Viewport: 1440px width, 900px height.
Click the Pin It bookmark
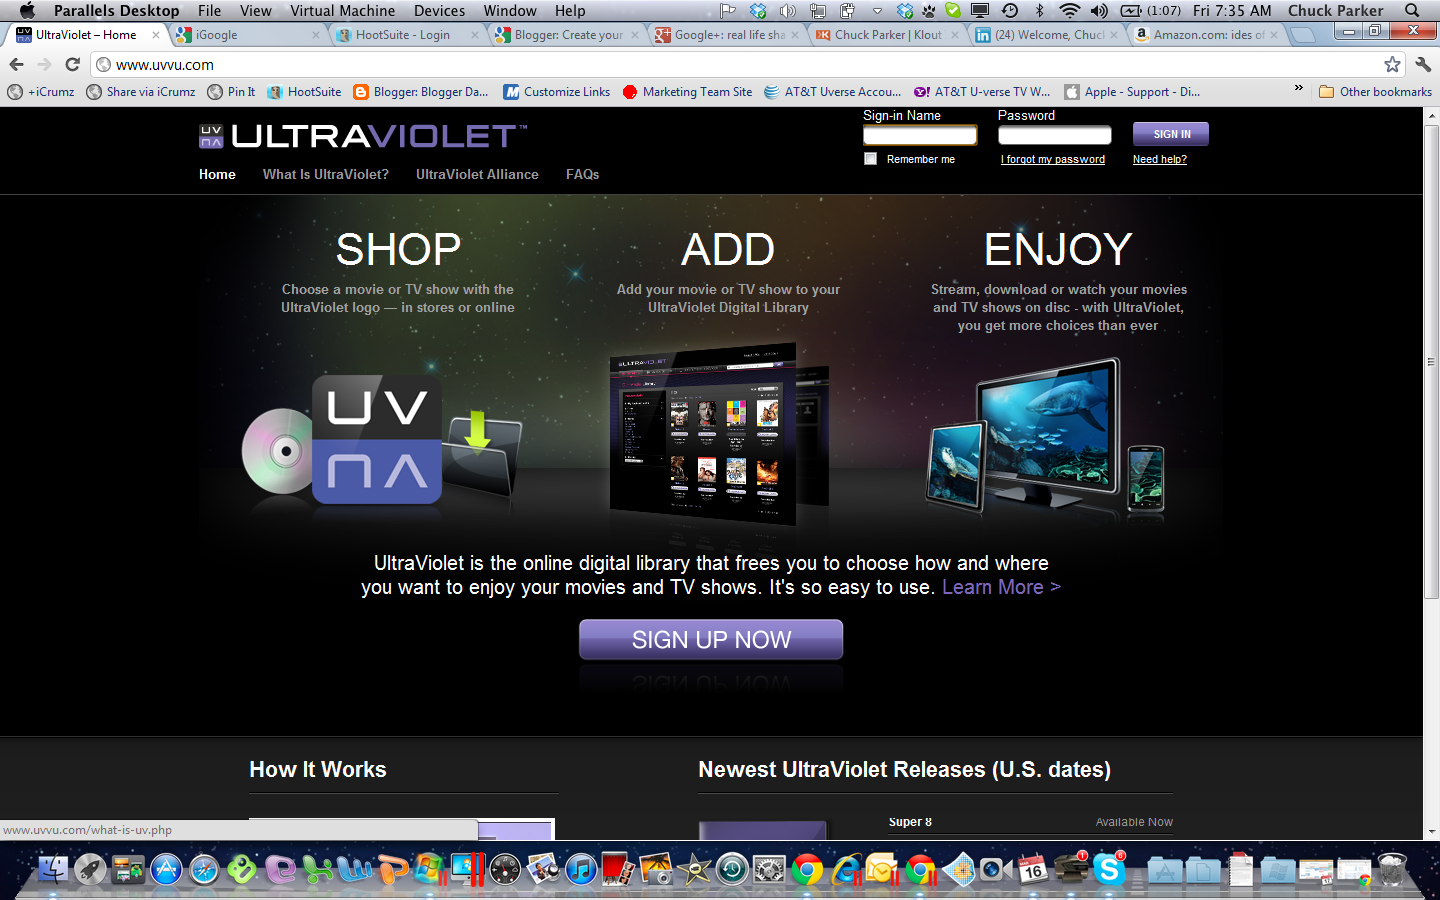click(x=231, y=92)
